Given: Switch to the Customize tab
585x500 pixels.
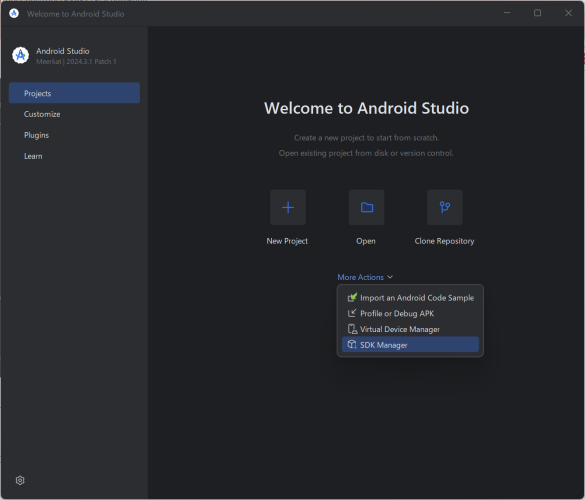Looking at the screenshot, I should tap(42, 114).
